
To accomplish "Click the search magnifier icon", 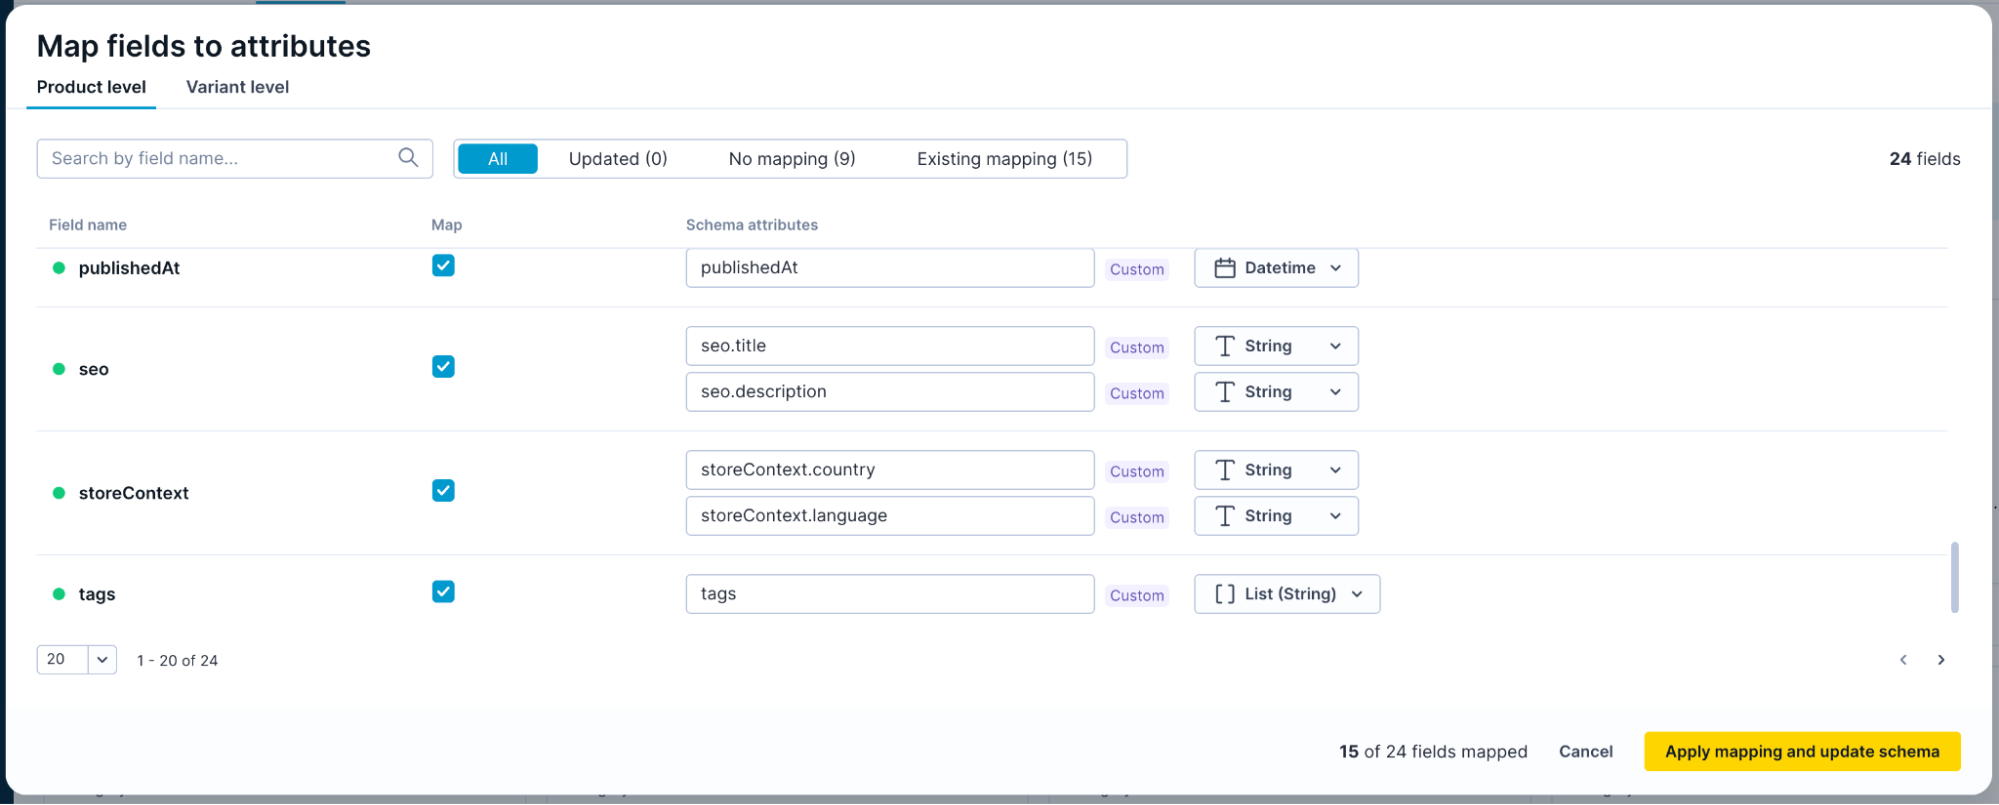I will (x=408, y=158).
